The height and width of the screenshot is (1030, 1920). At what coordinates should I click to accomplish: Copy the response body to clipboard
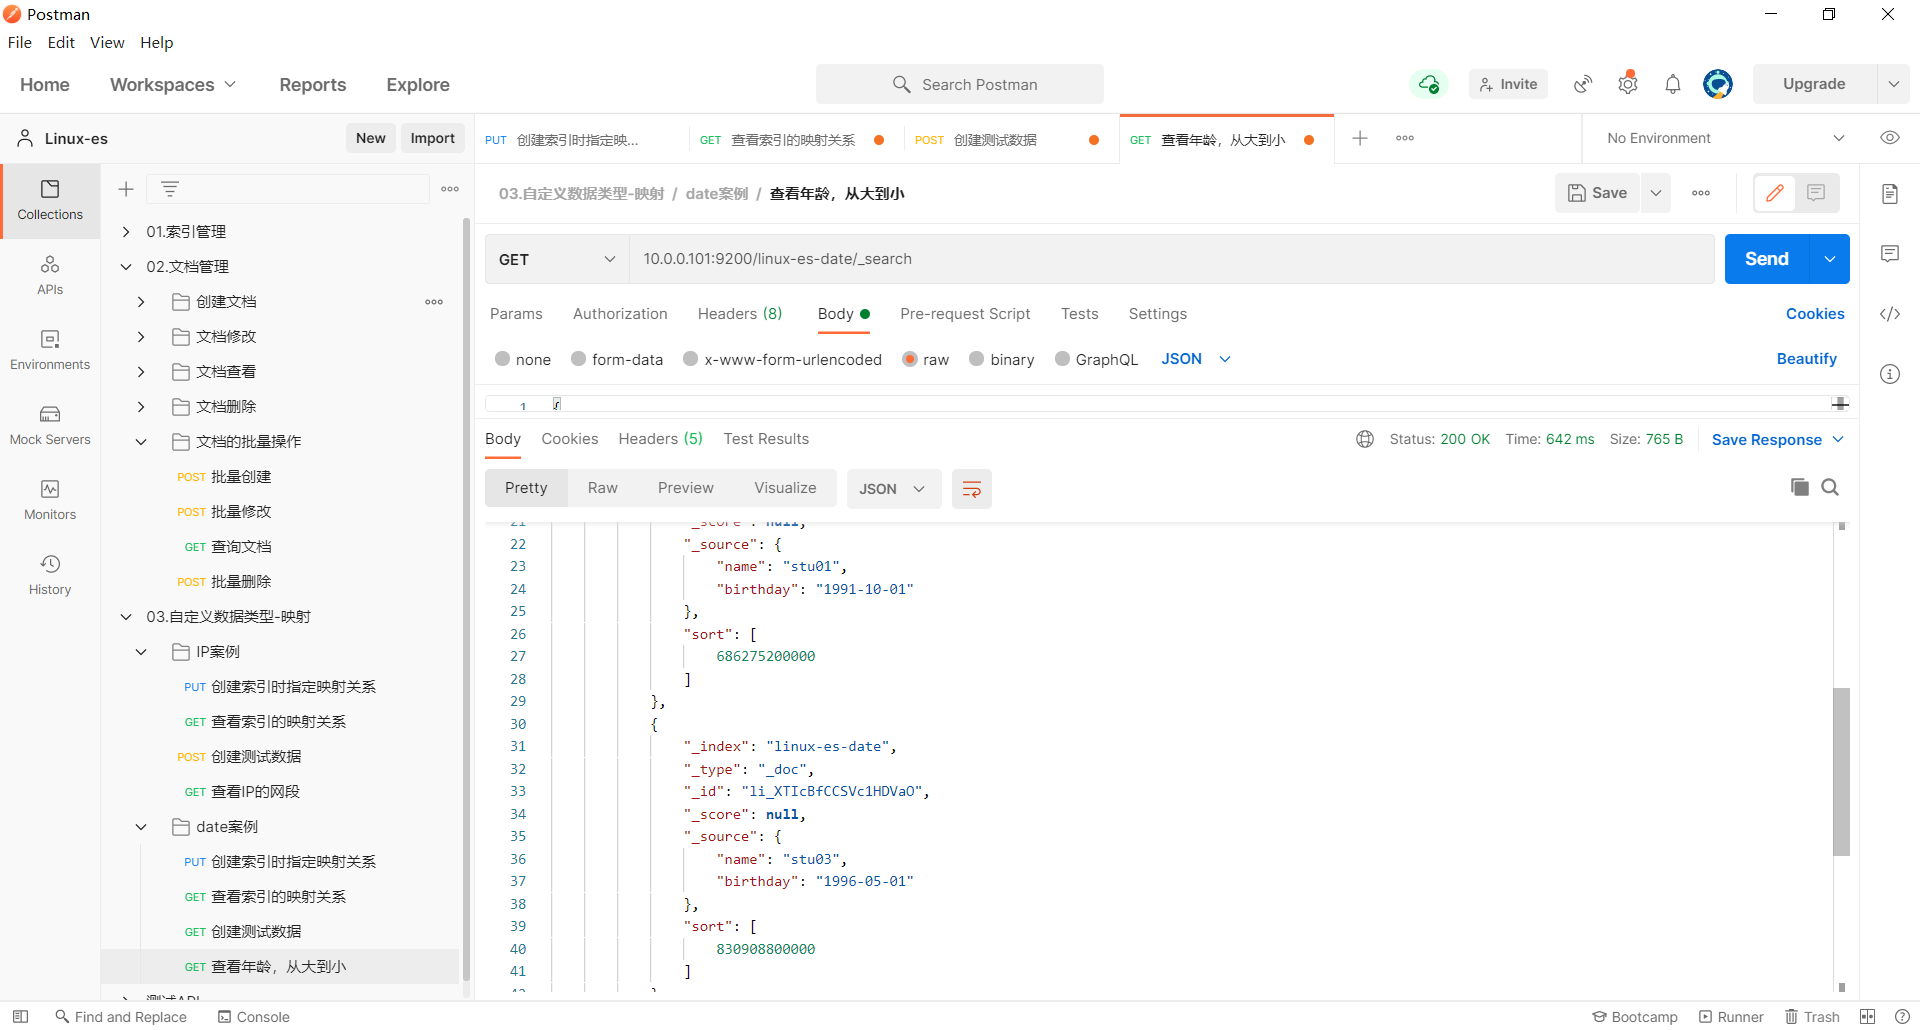[1800, 487]
